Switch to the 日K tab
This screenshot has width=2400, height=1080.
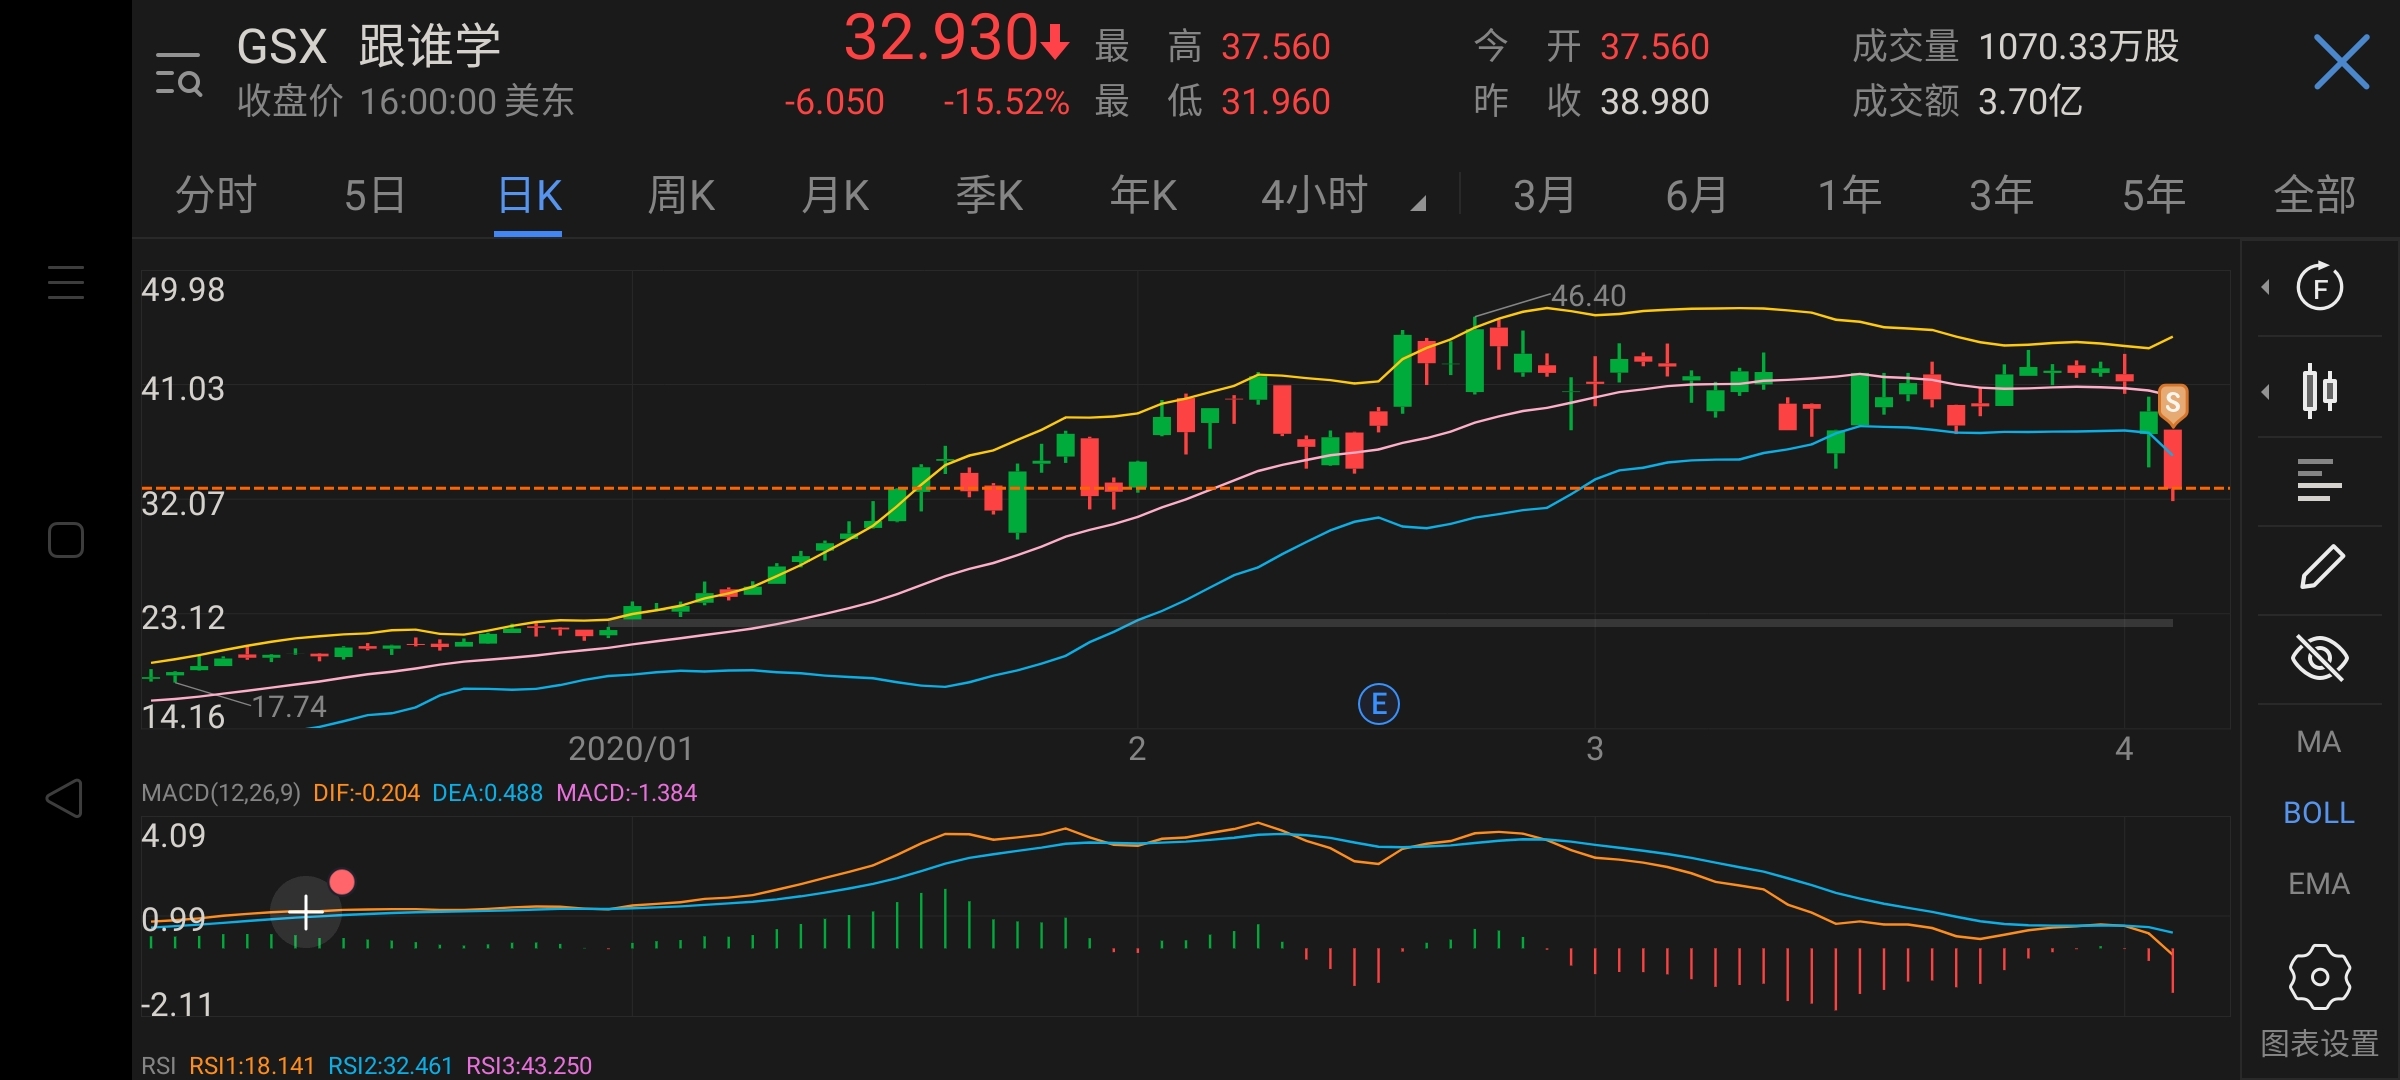pos(529,194)
